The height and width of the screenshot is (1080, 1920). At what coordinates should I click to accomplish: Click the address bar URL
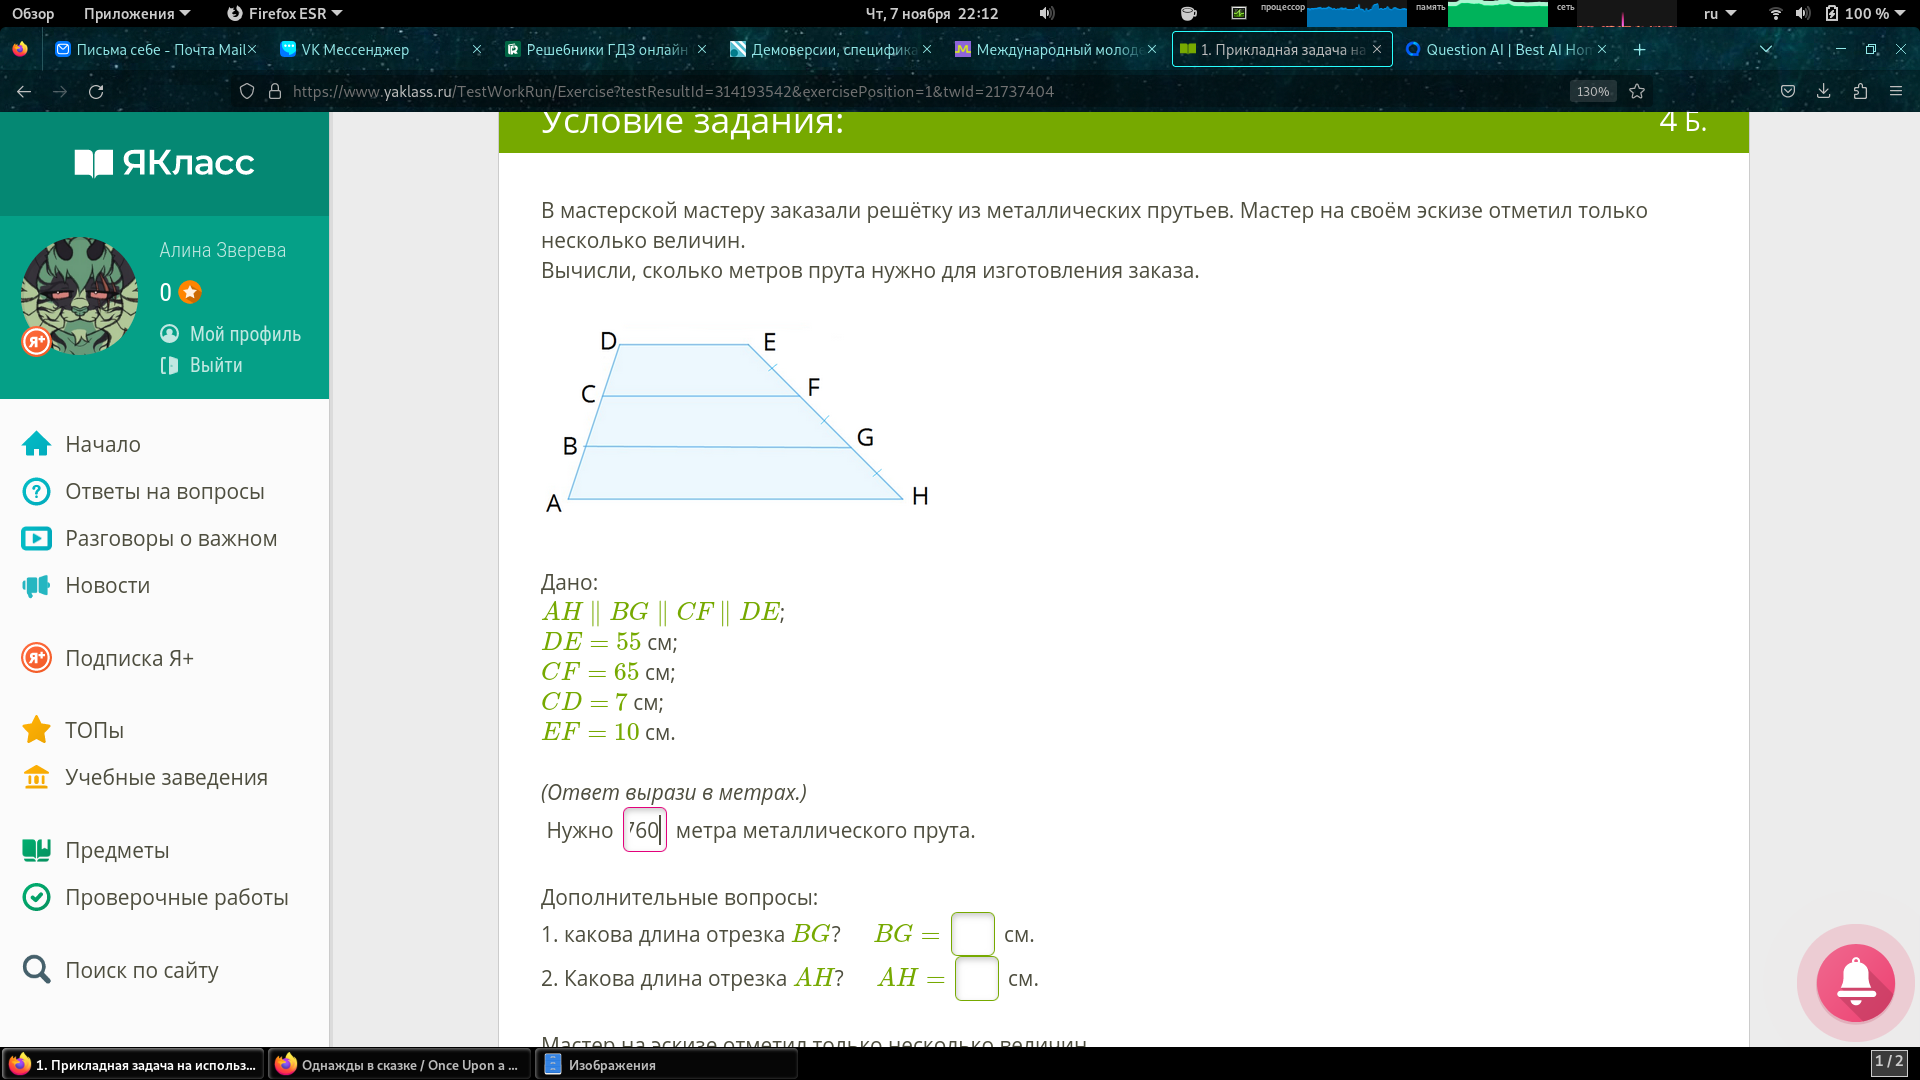tap(673, 91)
